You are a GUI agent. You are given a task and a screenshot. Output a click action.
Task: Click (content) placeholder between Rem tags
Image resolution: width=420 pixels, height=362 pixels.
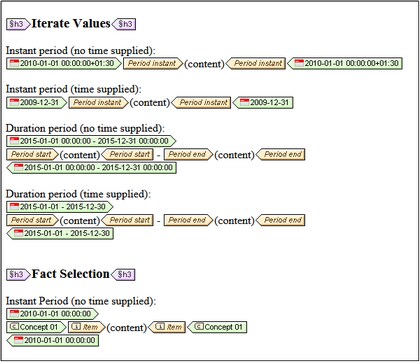pyautogui.click(x=127, y=328)
